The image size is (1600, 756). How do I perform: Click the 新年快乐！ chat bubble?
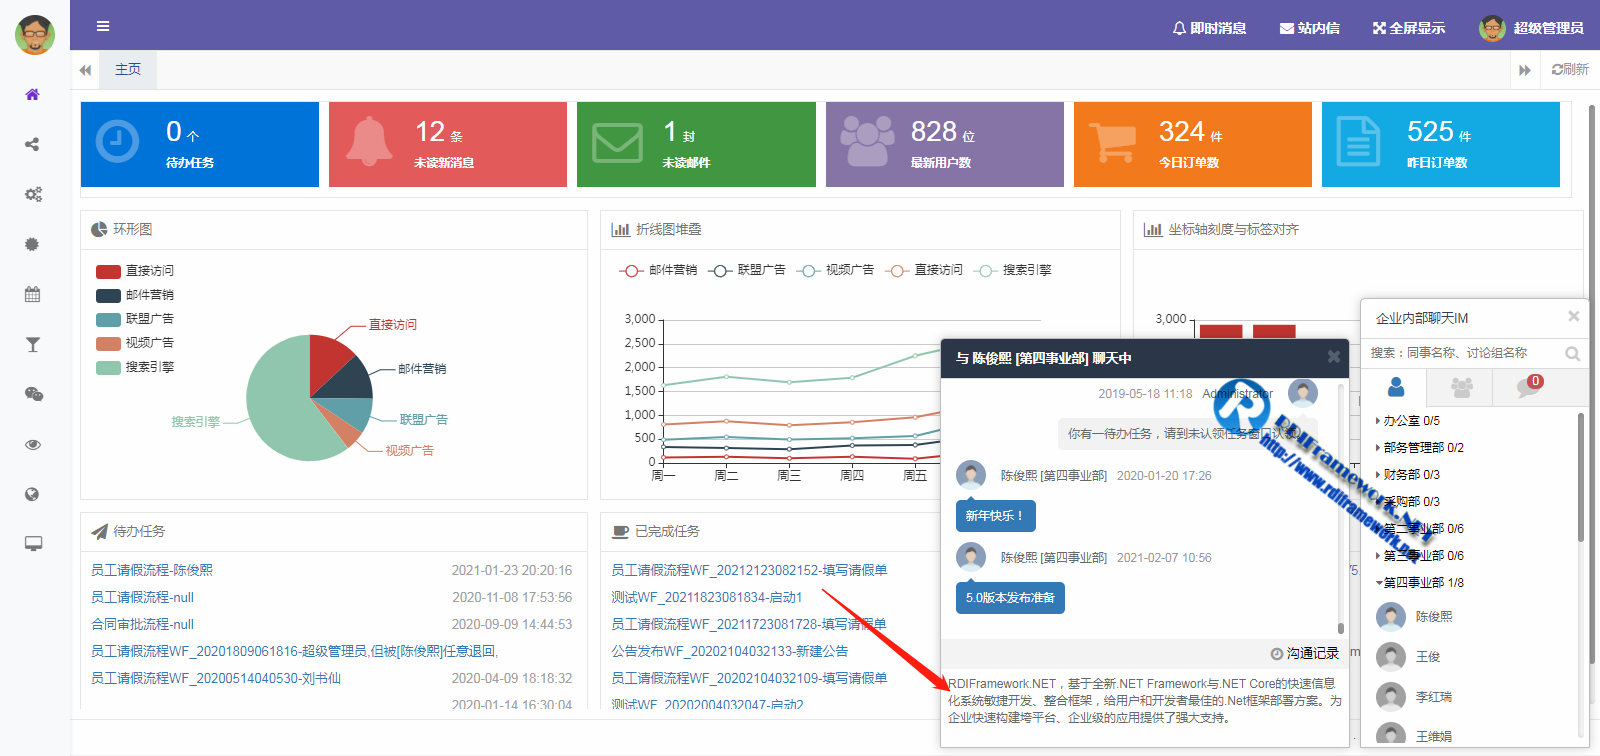click(x=995, y=516)
